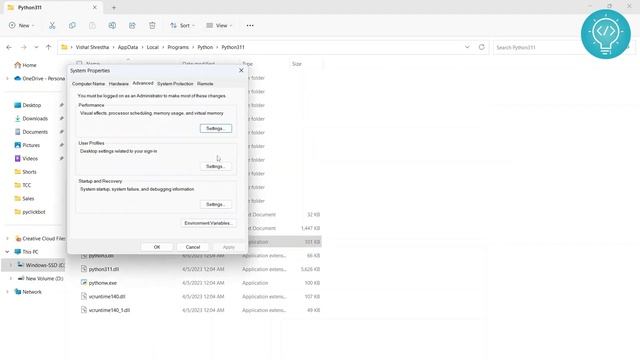Open User Profiles Settings button
Screen dimensions: 640x360
tap(216, 167)
